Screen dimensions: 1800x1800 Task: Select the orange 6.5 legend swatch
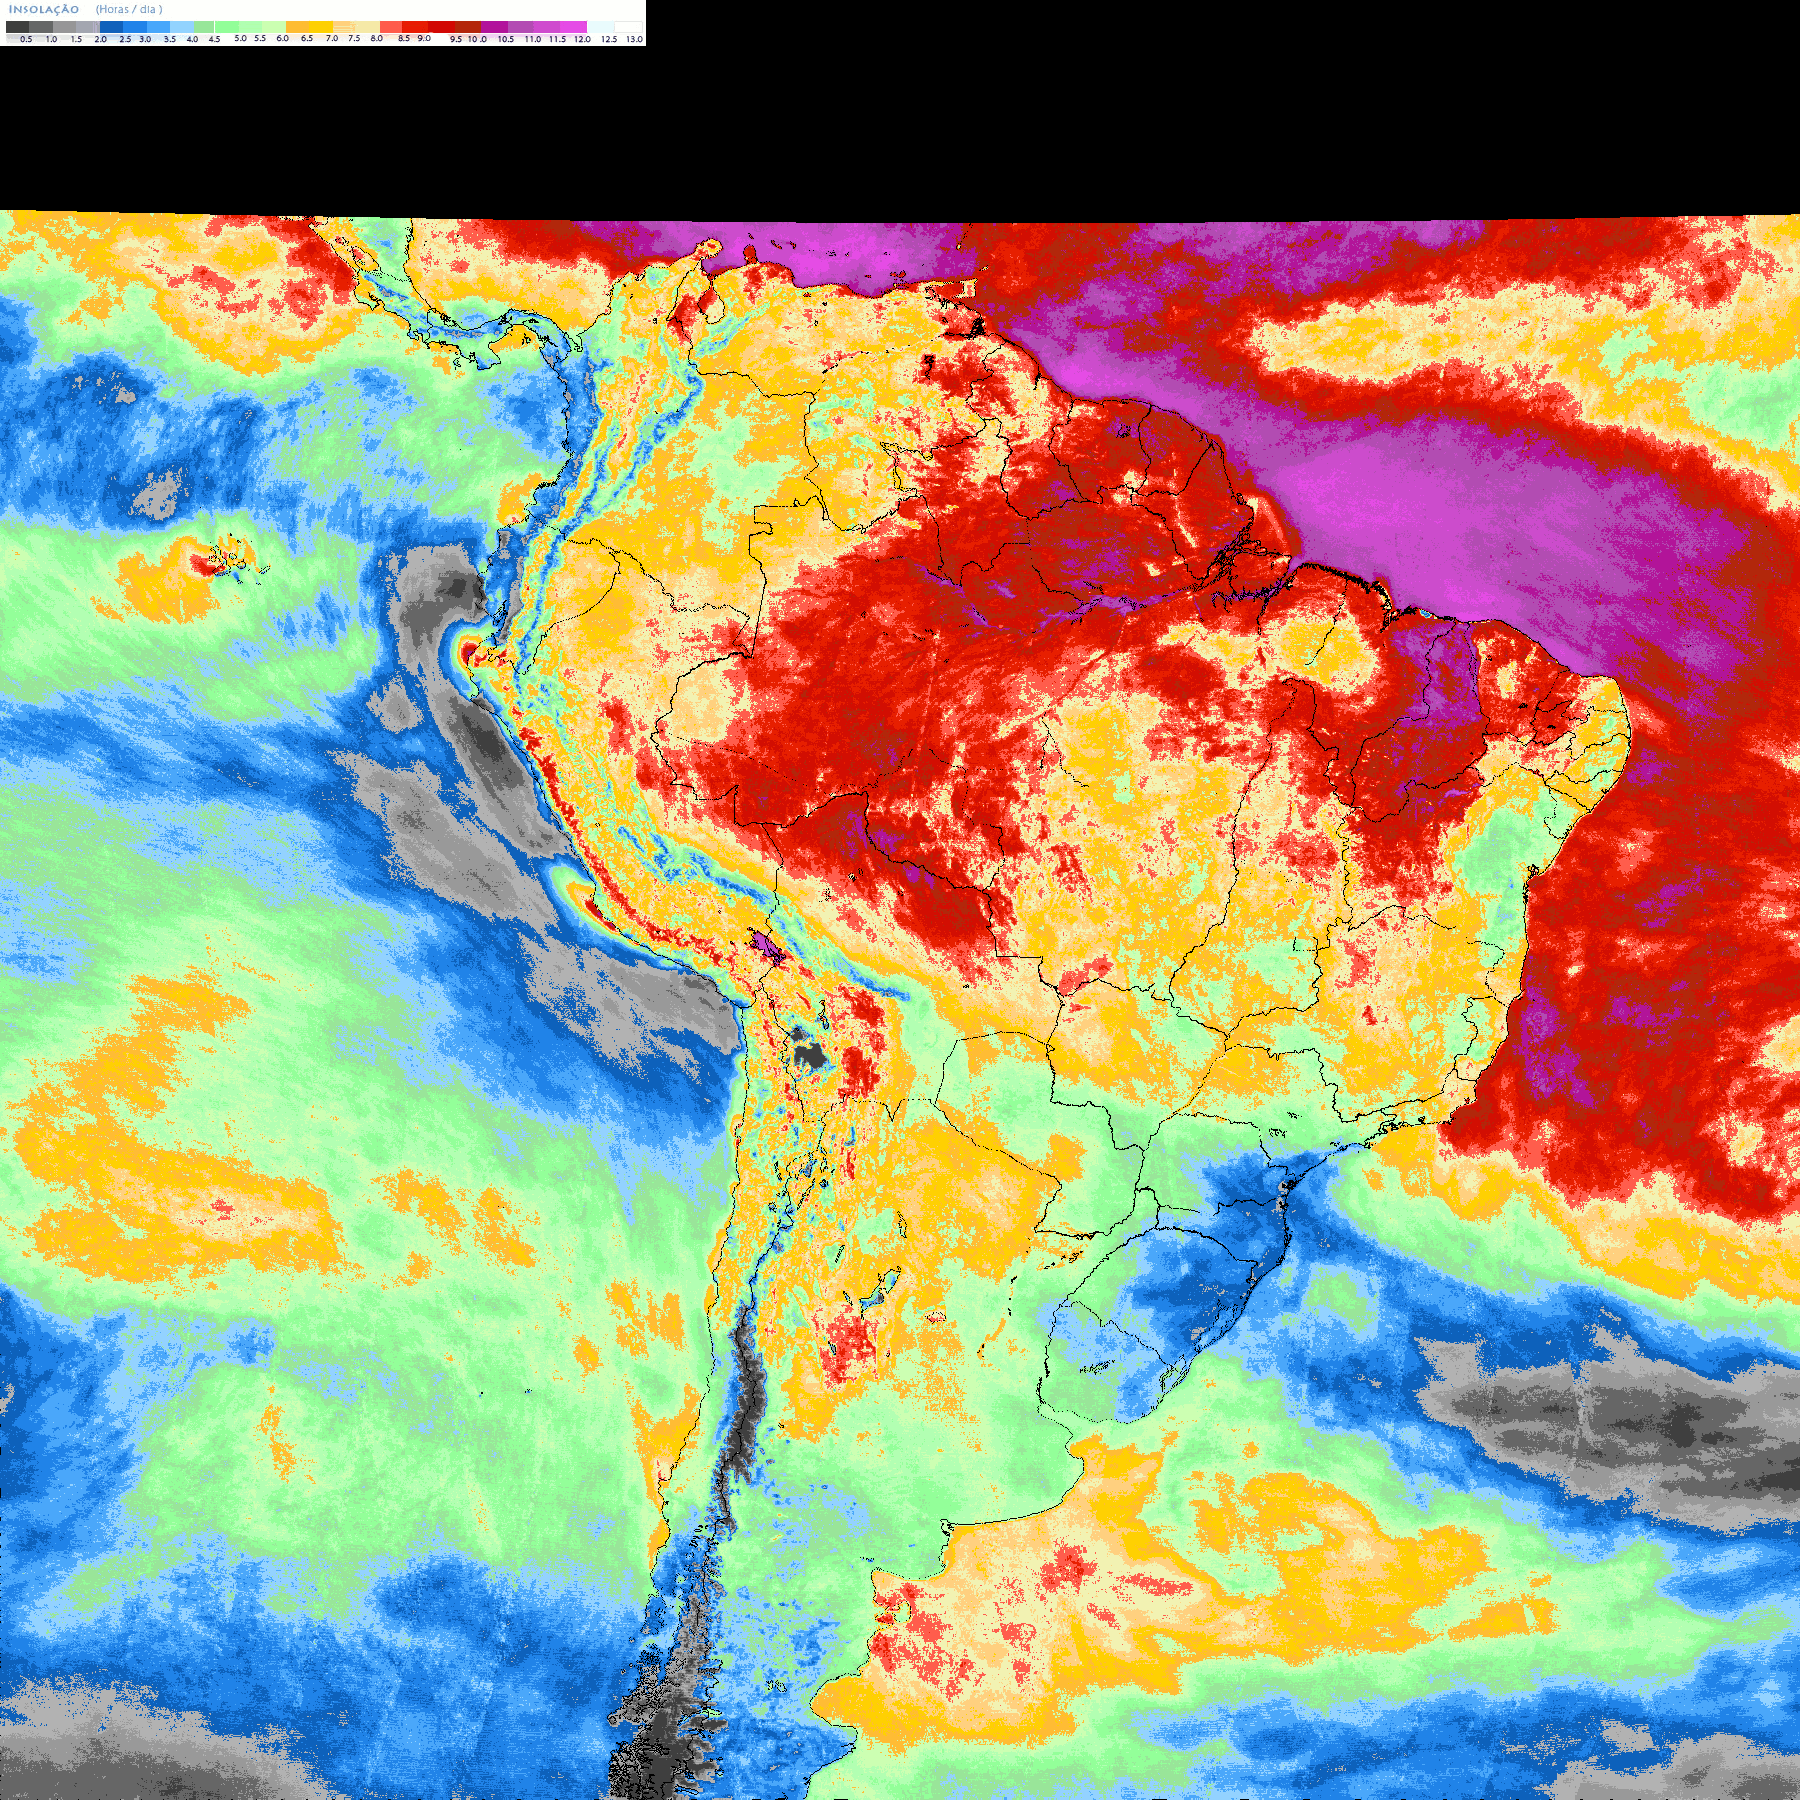pyautogui.click(x=298, y=27)
